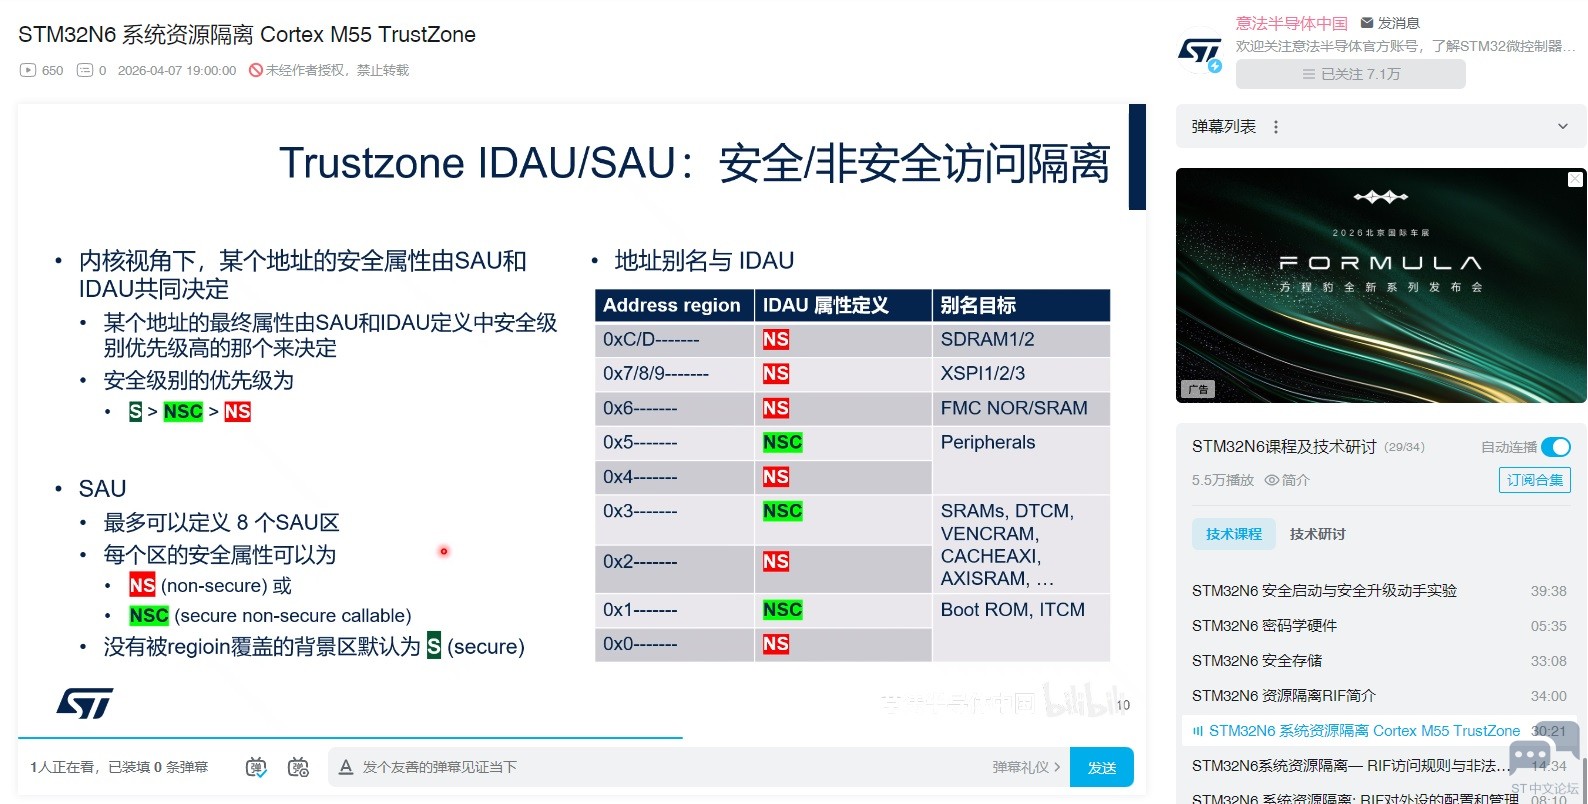Click the now-playing bars icon in playlist
The height and width of the screenshot is (804, 1588).
(1197, 731)
